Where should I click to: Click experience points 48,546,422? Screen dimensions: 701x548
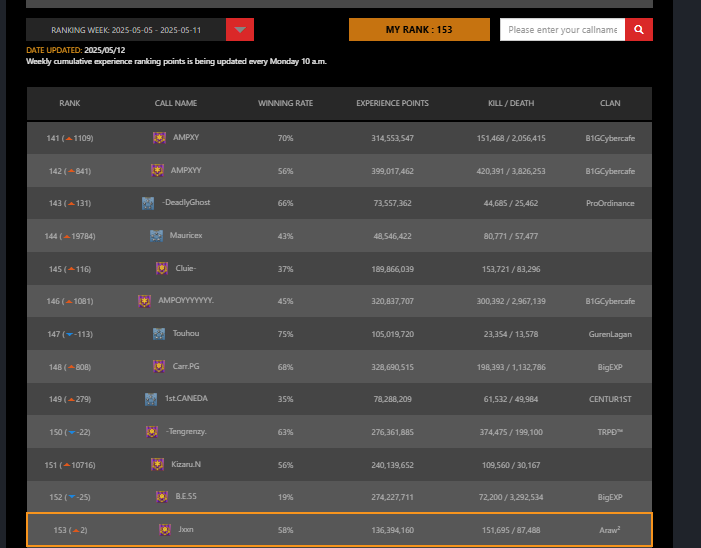pyautogui.click(x=393, y=236)
